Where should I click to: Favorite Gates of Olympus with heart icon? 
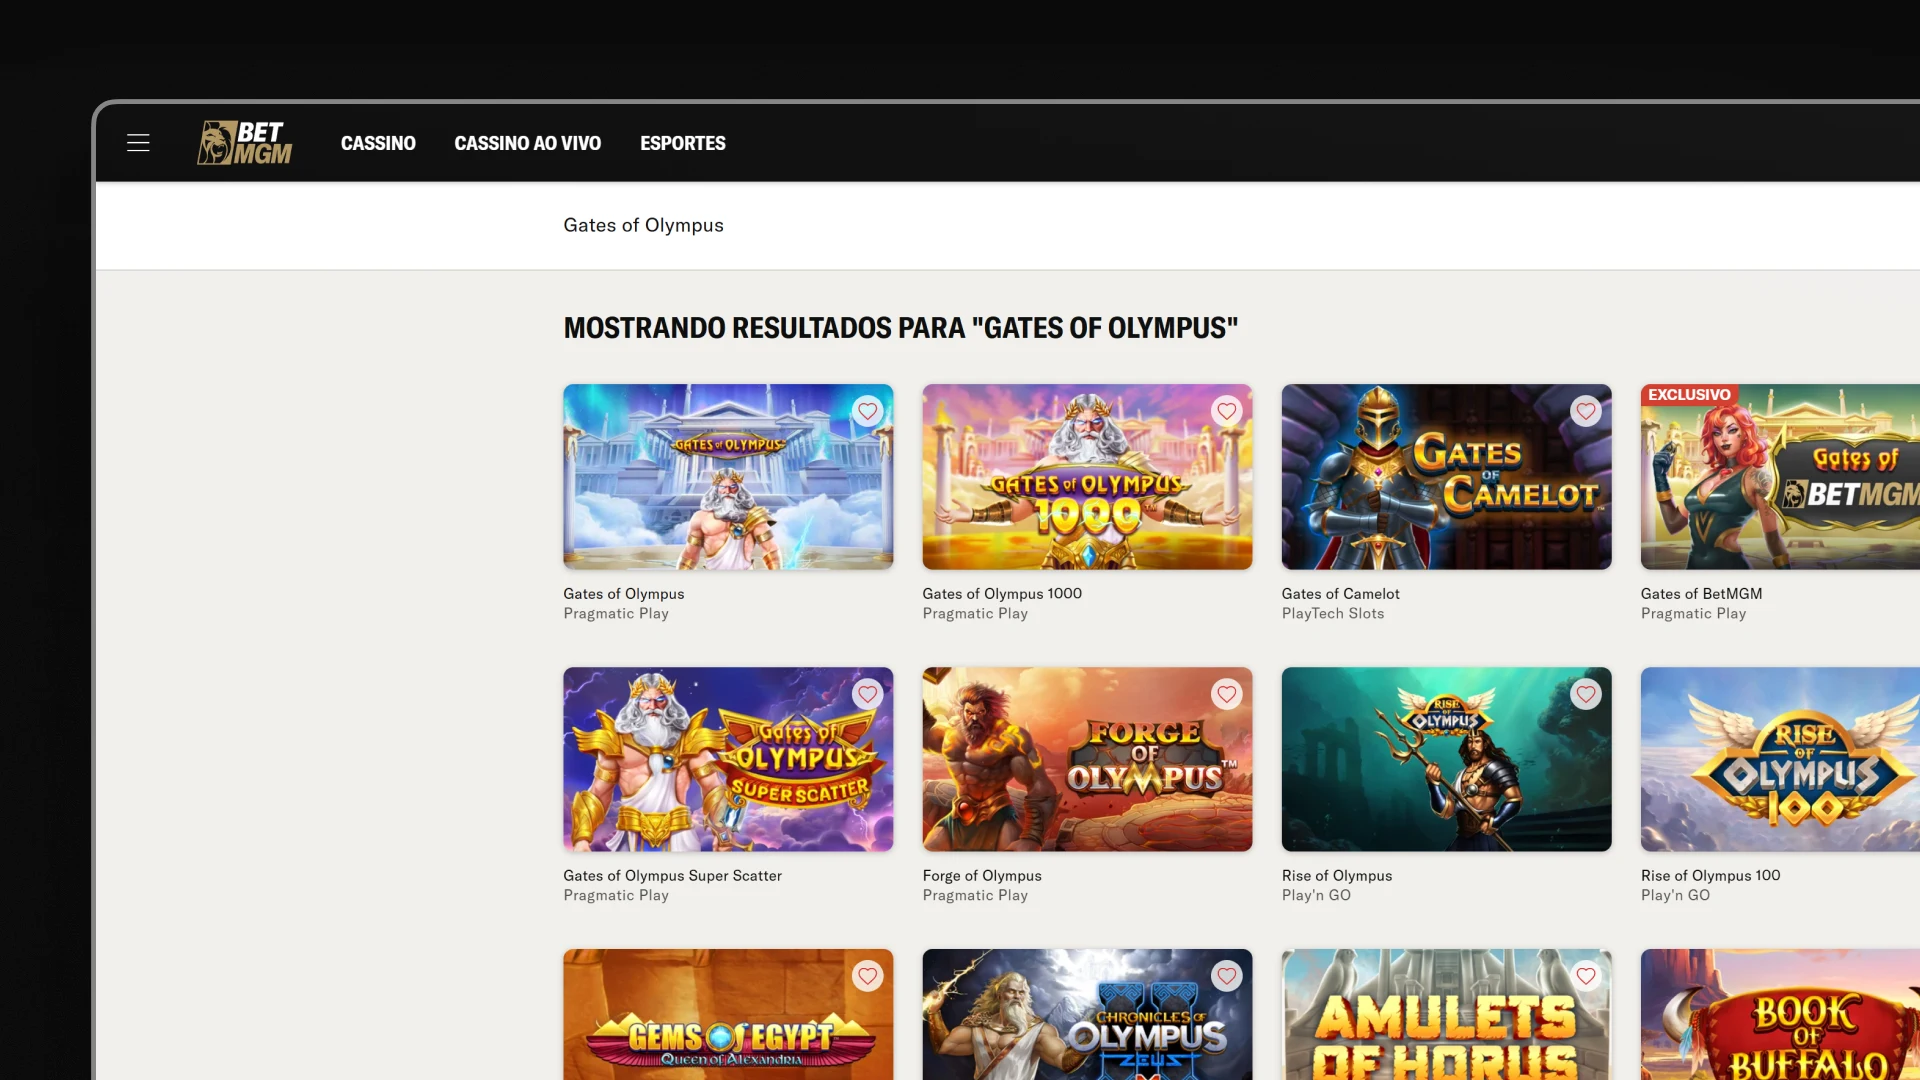click(x=867, y=411)
